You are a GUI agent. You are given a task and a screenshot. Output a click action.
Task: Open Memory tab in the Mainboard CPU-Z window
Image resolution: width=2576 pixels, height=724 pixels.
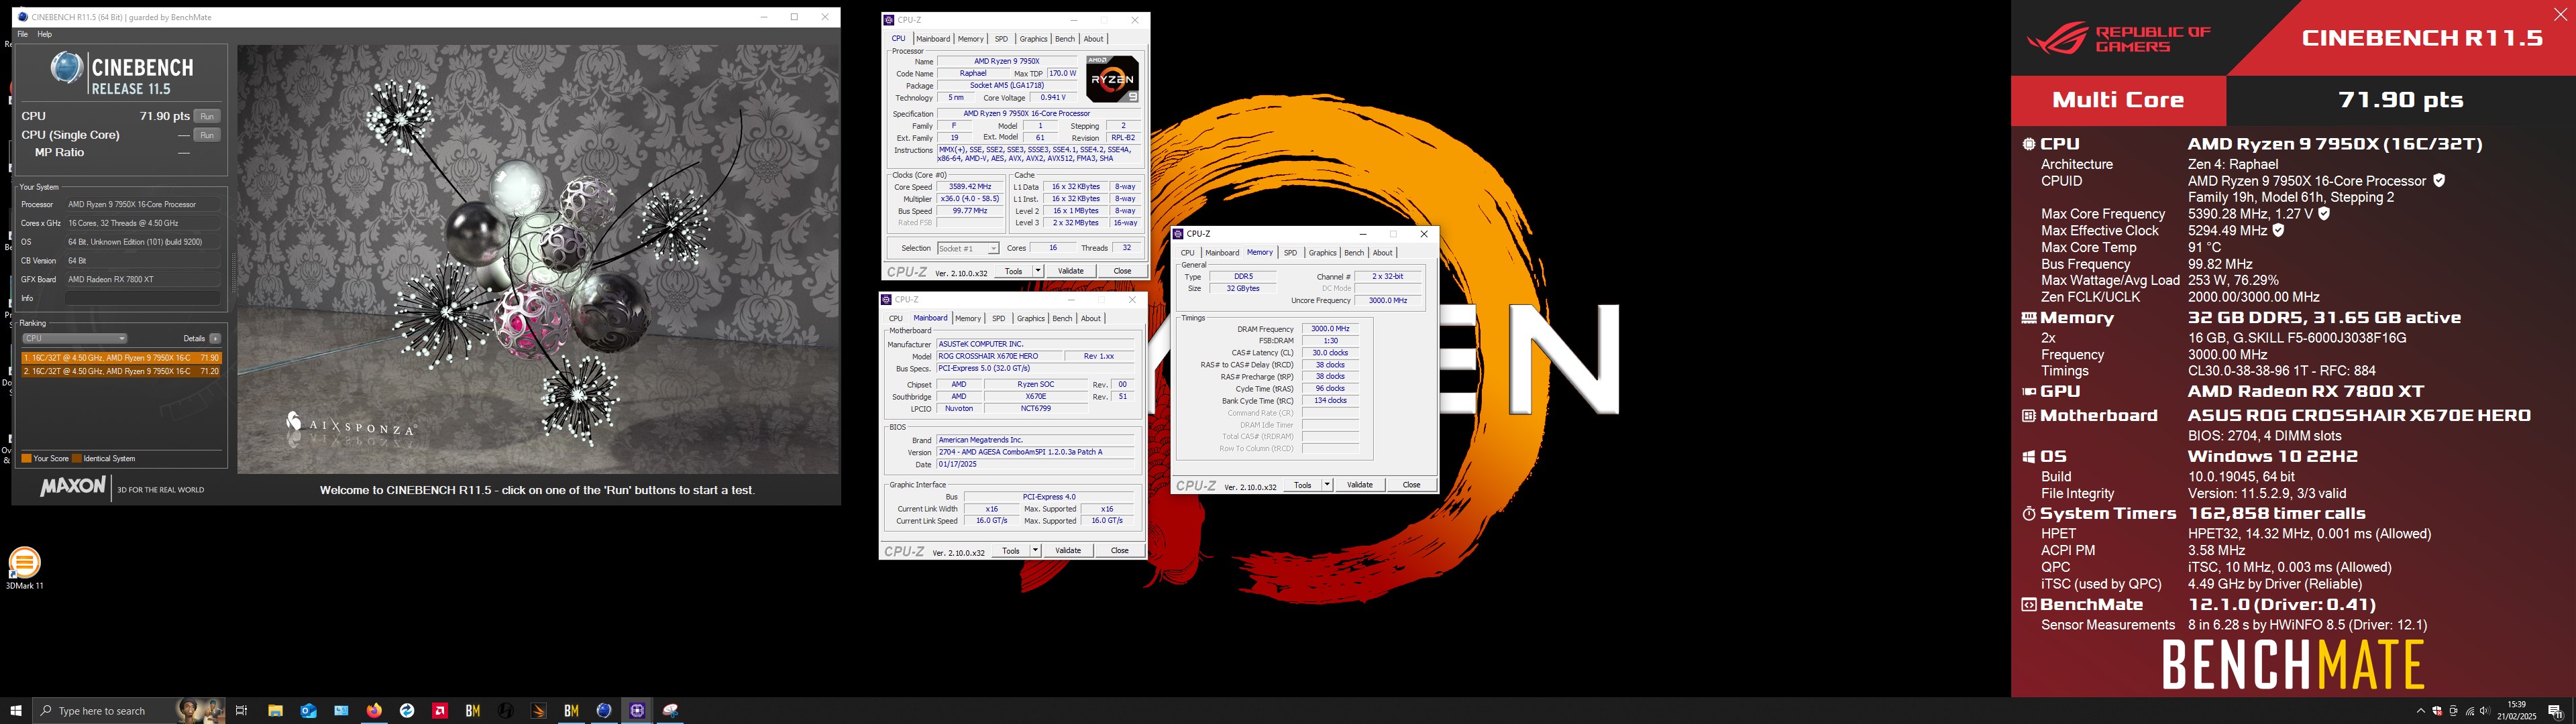(x=967, y=319)
